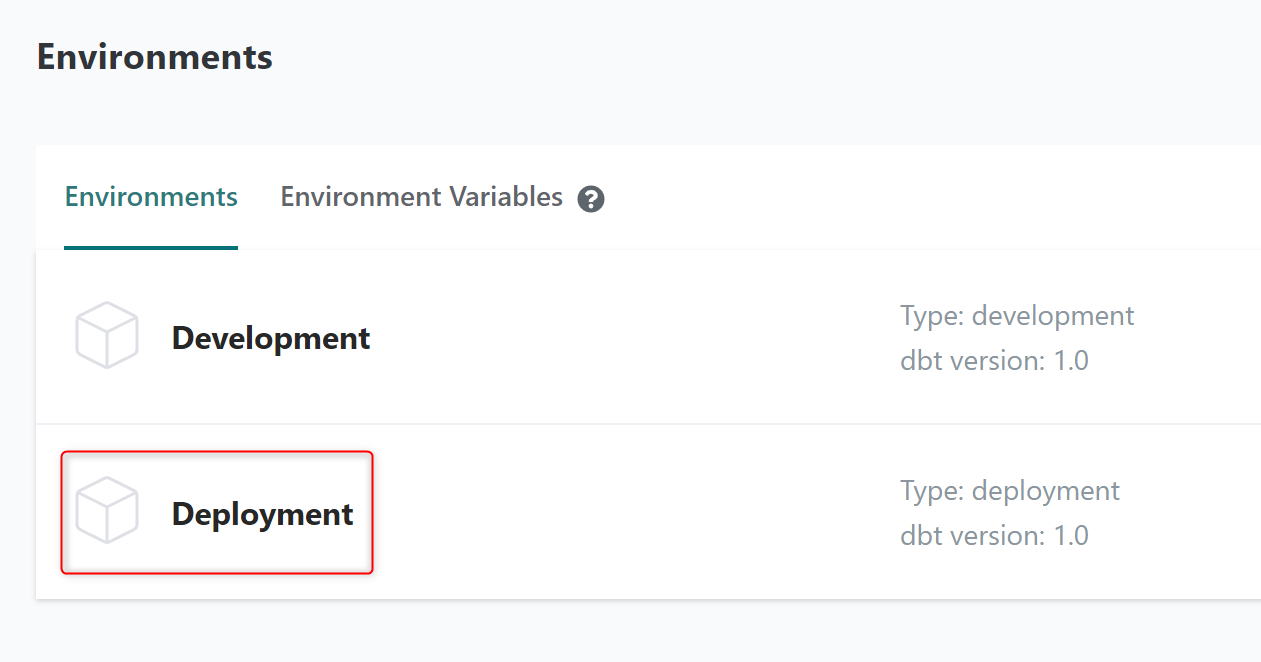The width and height of the screenshot is (1261, 662).
Task: Switch to the Environment Variables tab
Action: pos(421,197)
